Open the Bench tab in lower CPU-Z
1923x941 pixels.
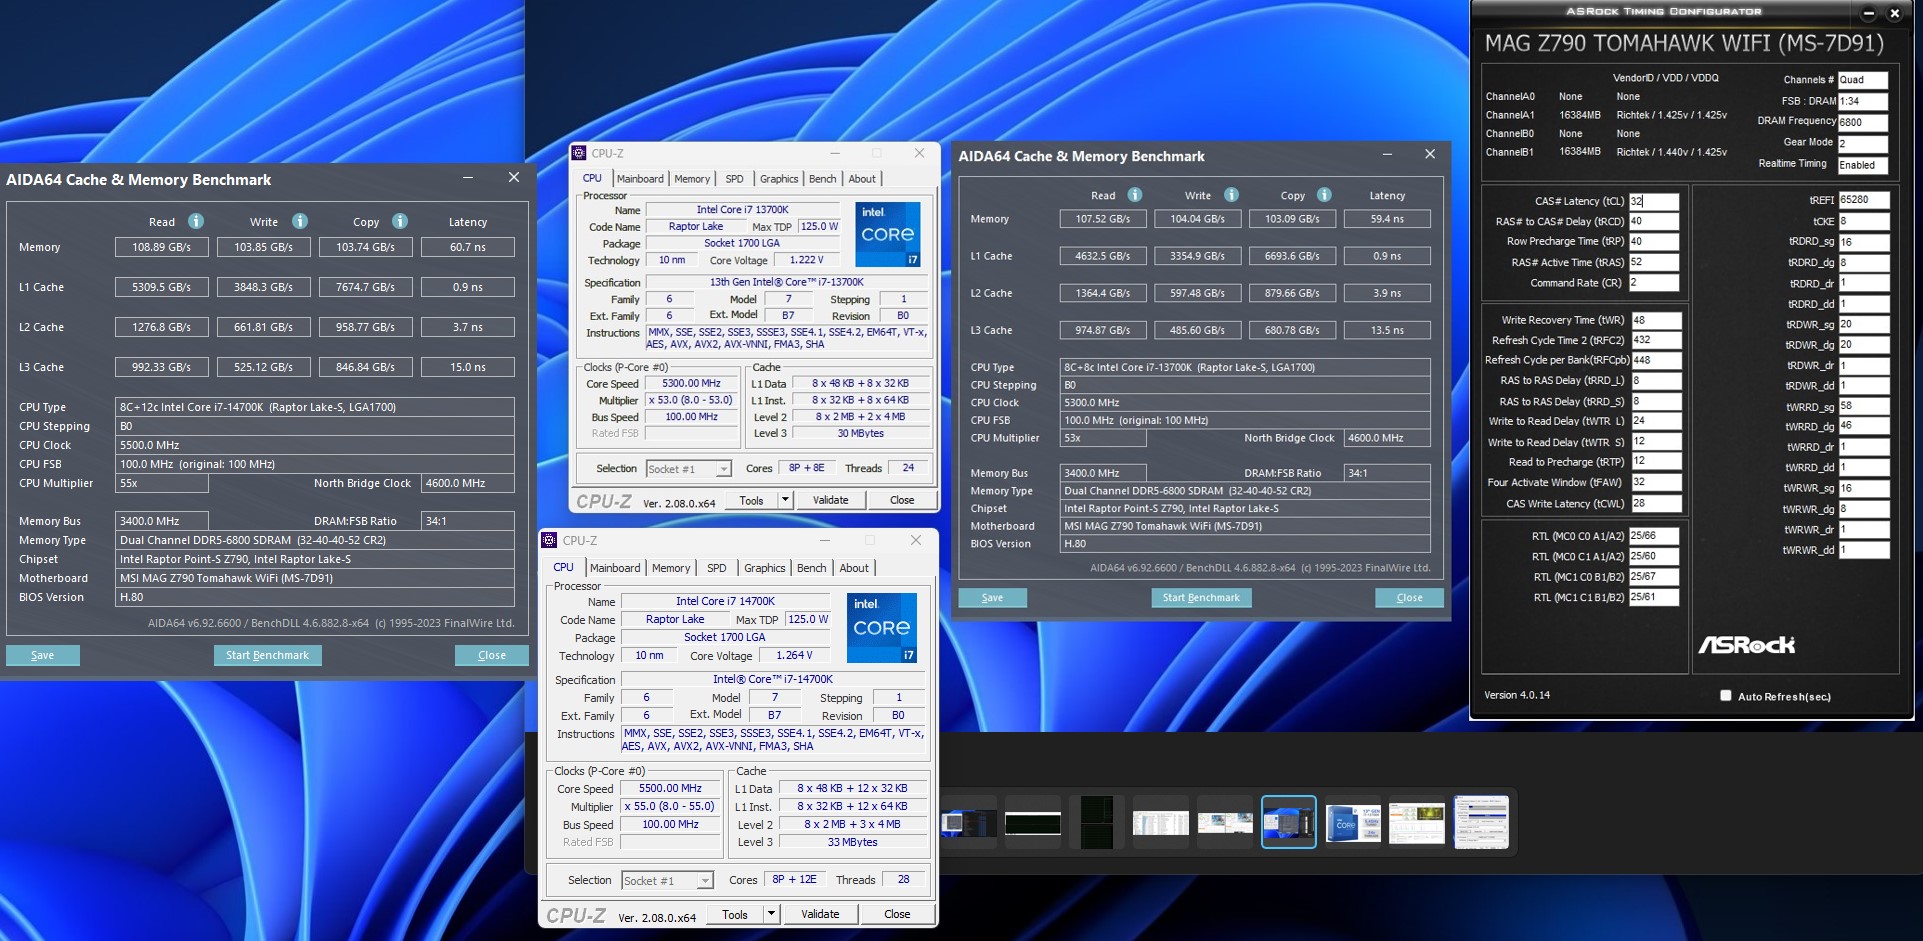click(x=811, y=568)
